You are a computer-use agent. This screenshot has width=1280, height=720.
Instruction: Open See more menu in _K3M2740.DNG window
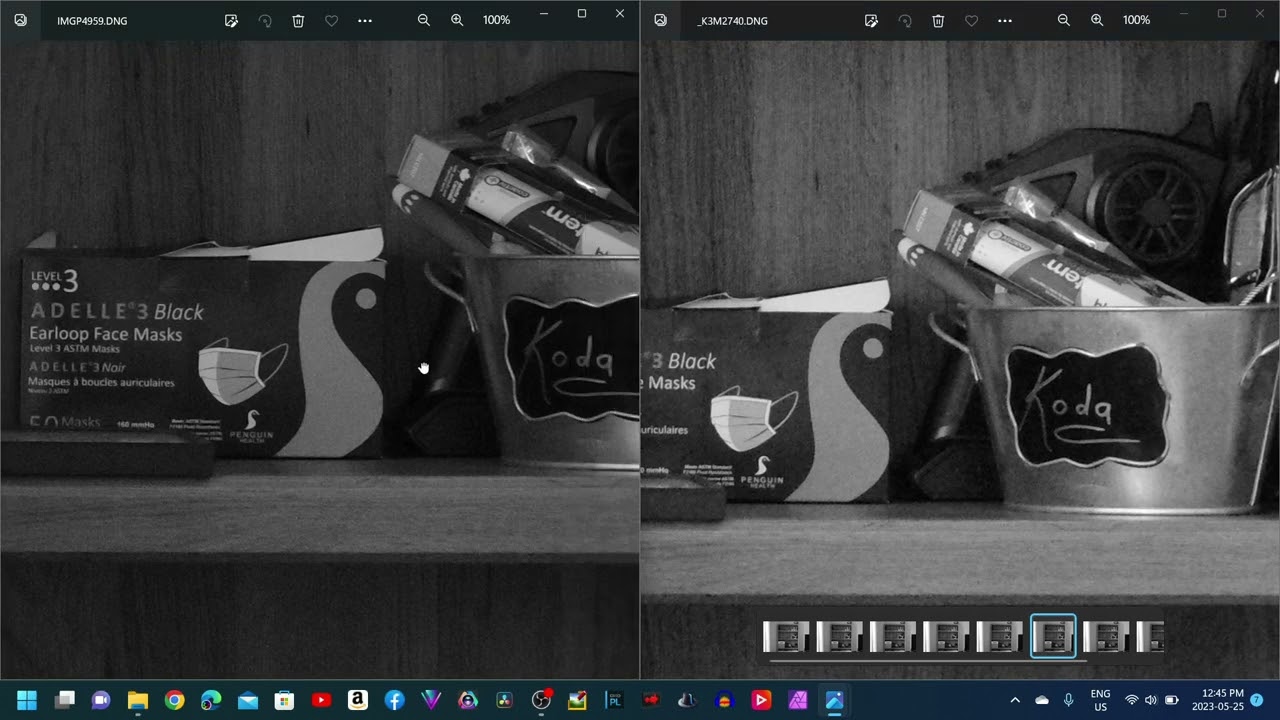tap(1005, 20)
